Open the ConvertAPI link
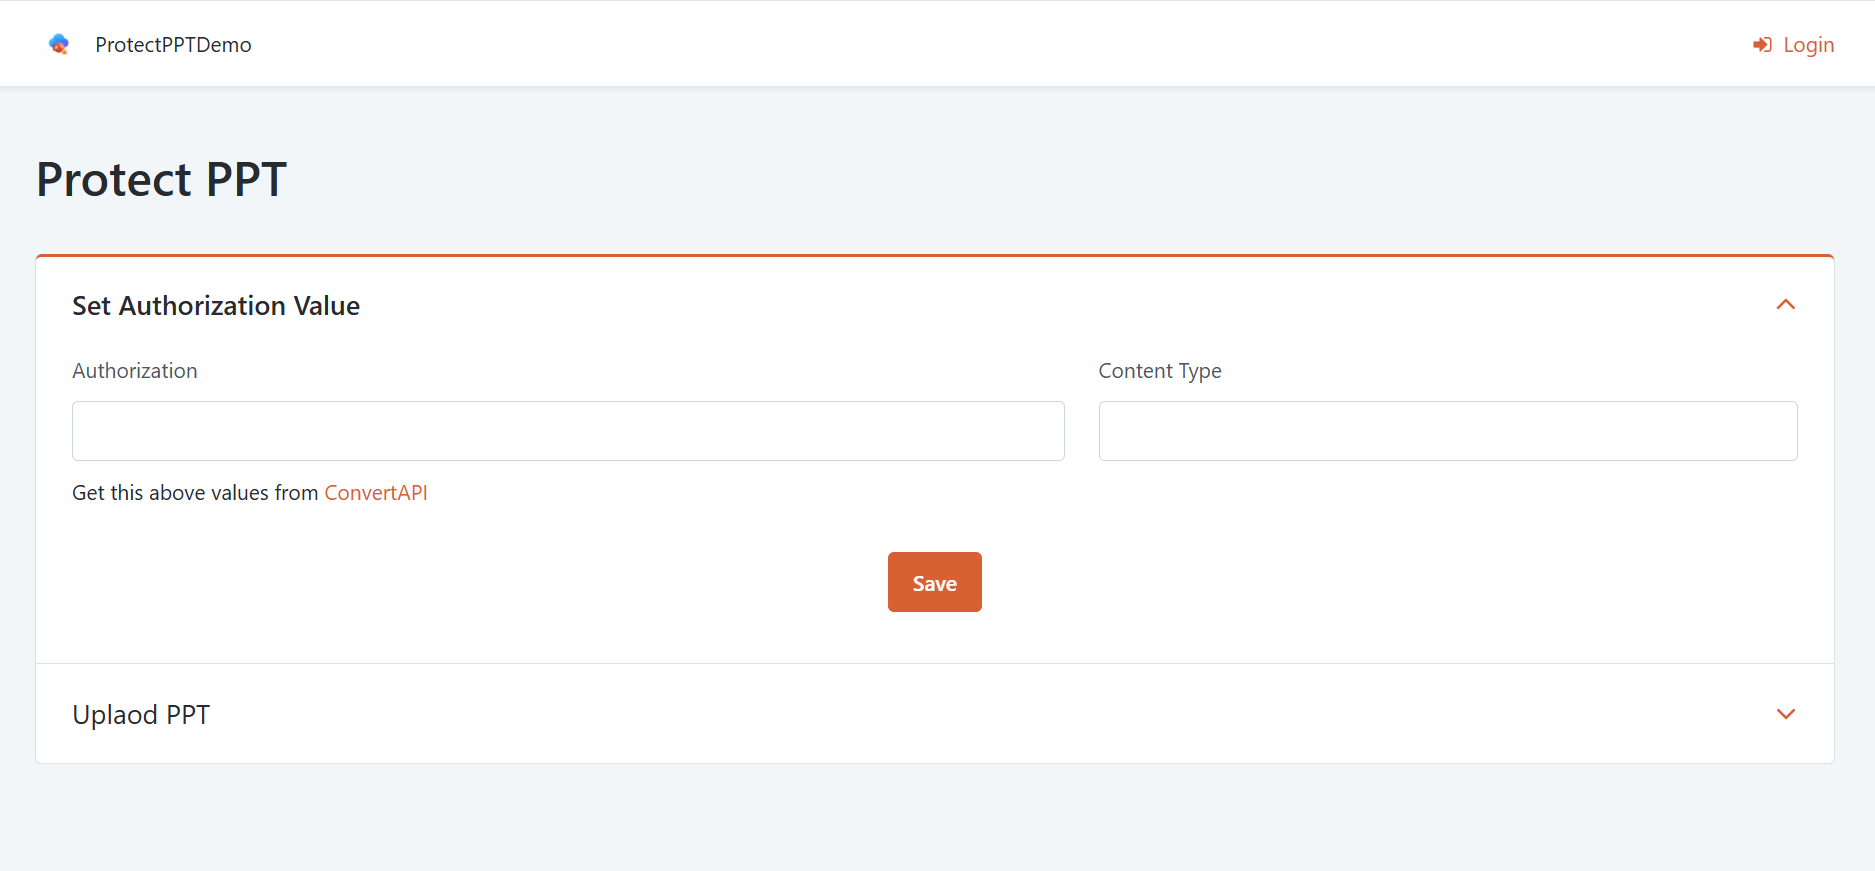 pos(376,492)
